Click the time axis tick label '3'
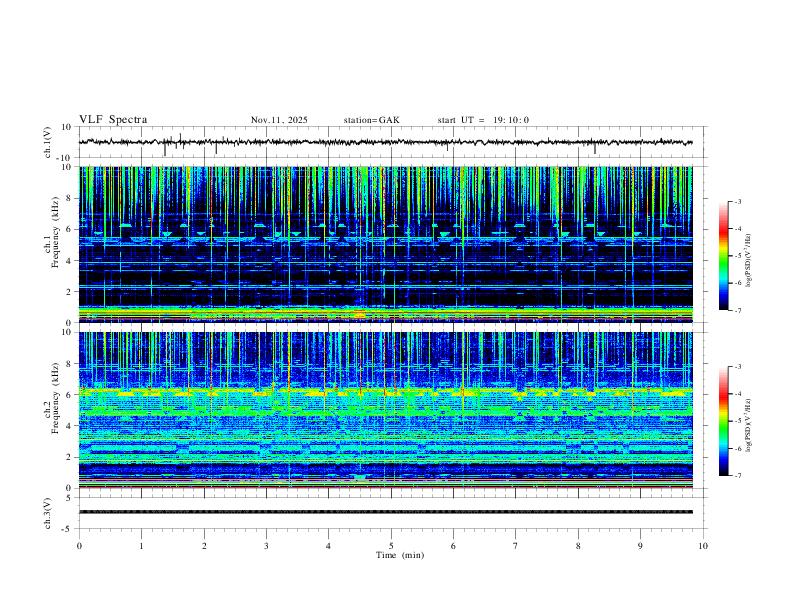This screenshot has height=612, width=792. tap(266, 546)
